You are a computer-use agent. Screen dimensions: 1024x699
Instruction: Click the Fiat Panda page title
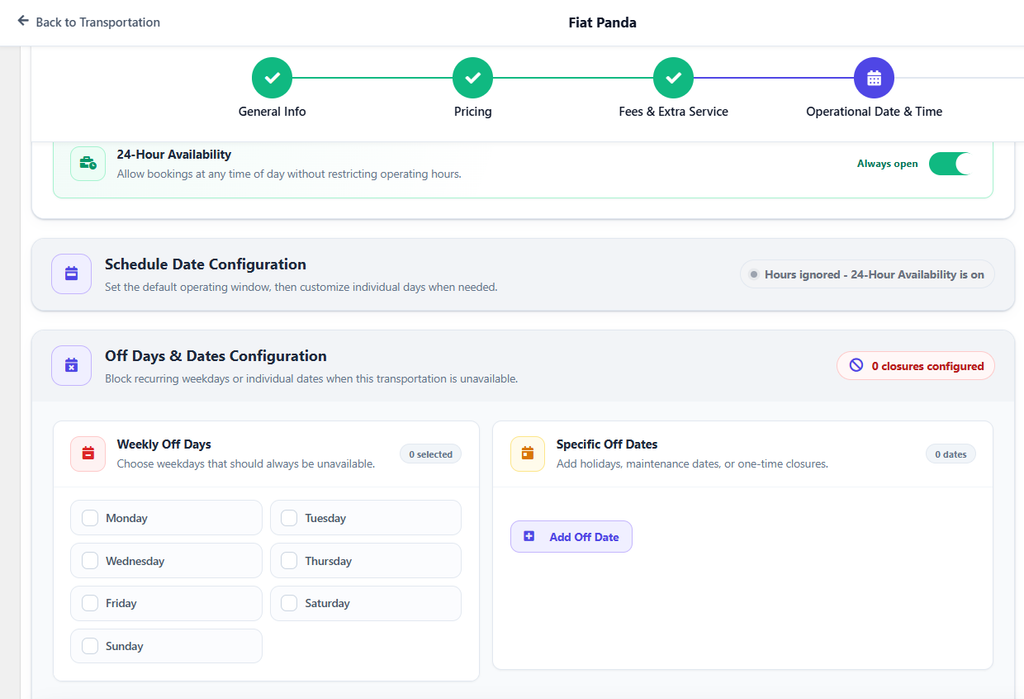click(602, 22)
